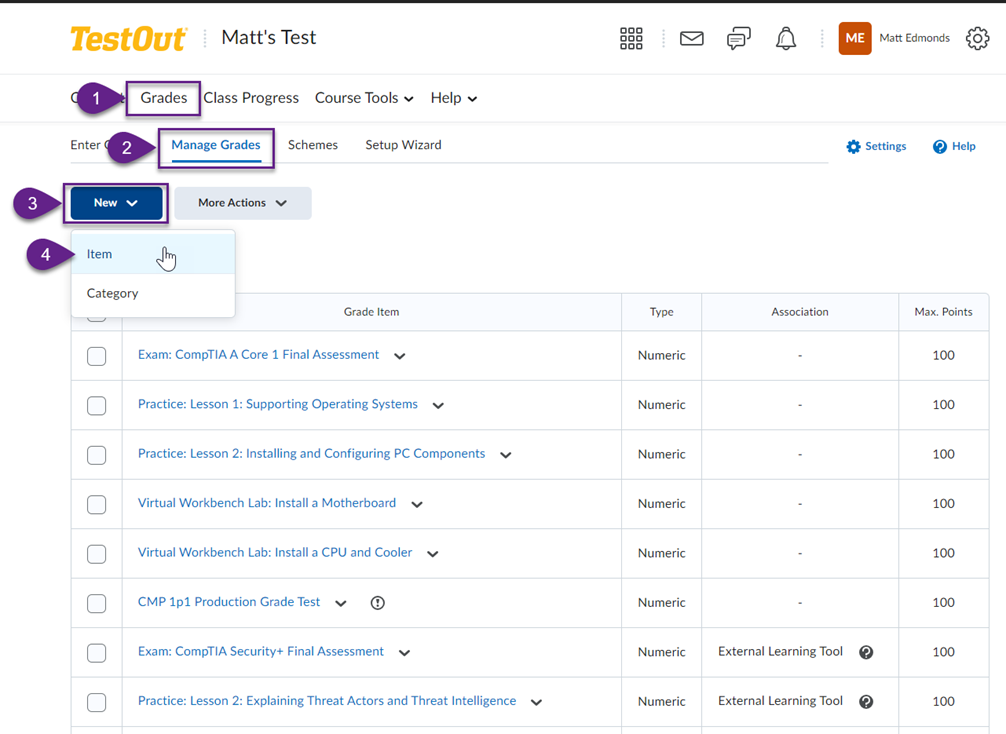1006x734 pixels.
Task: Open chevron menu for CompTIA A Core 1 Final Assessment
Action: (400, 356)
